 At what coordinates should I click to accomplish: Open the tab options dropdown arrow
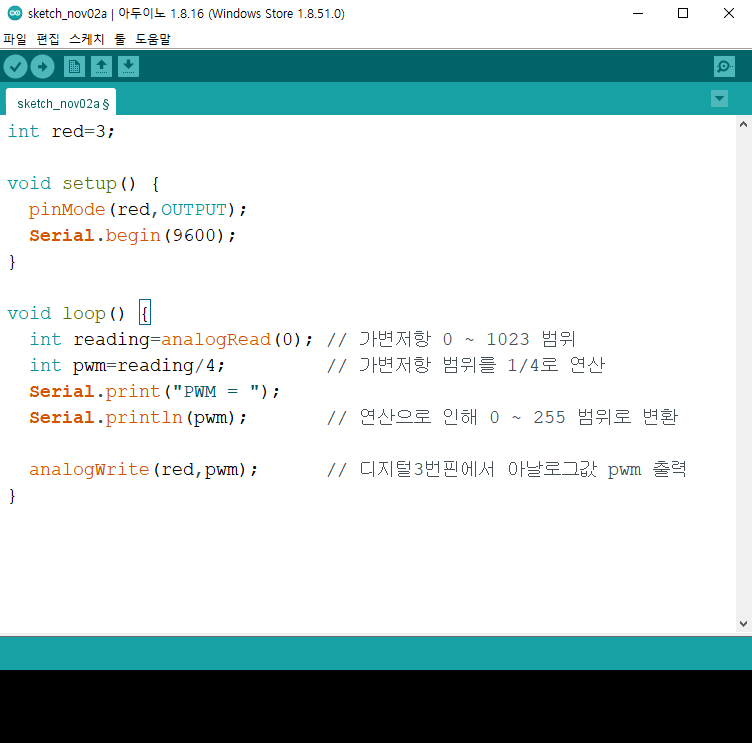(719, 99)
